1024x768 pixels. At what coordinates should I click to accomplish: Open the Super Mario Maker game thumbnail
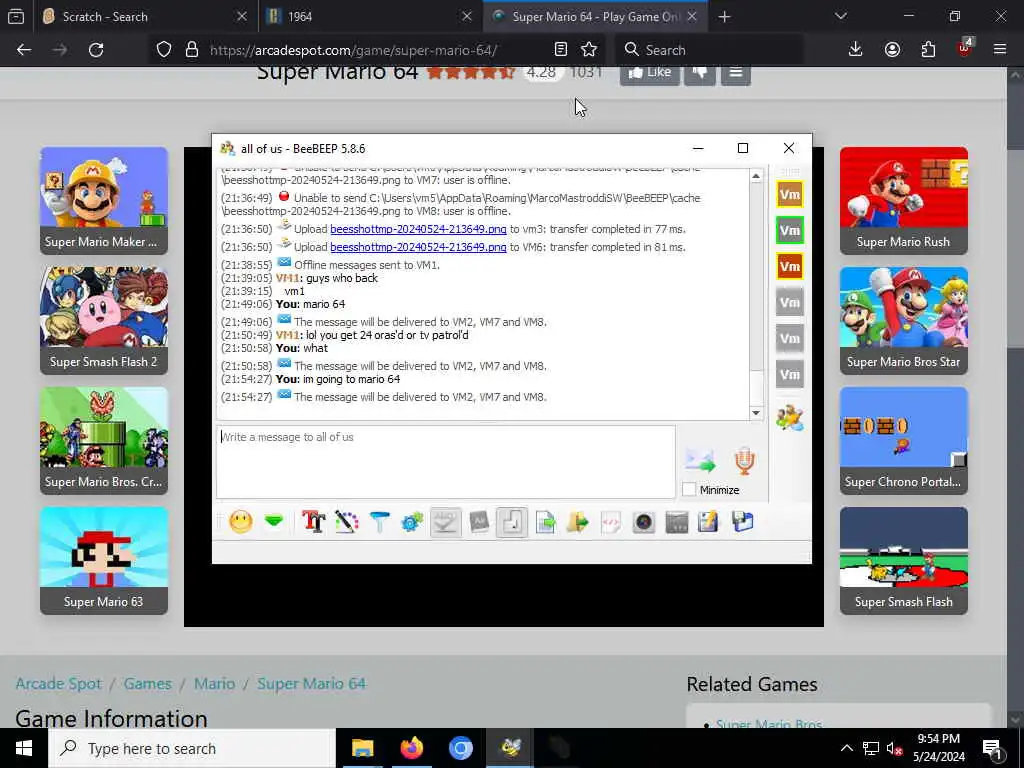[104, 200]
